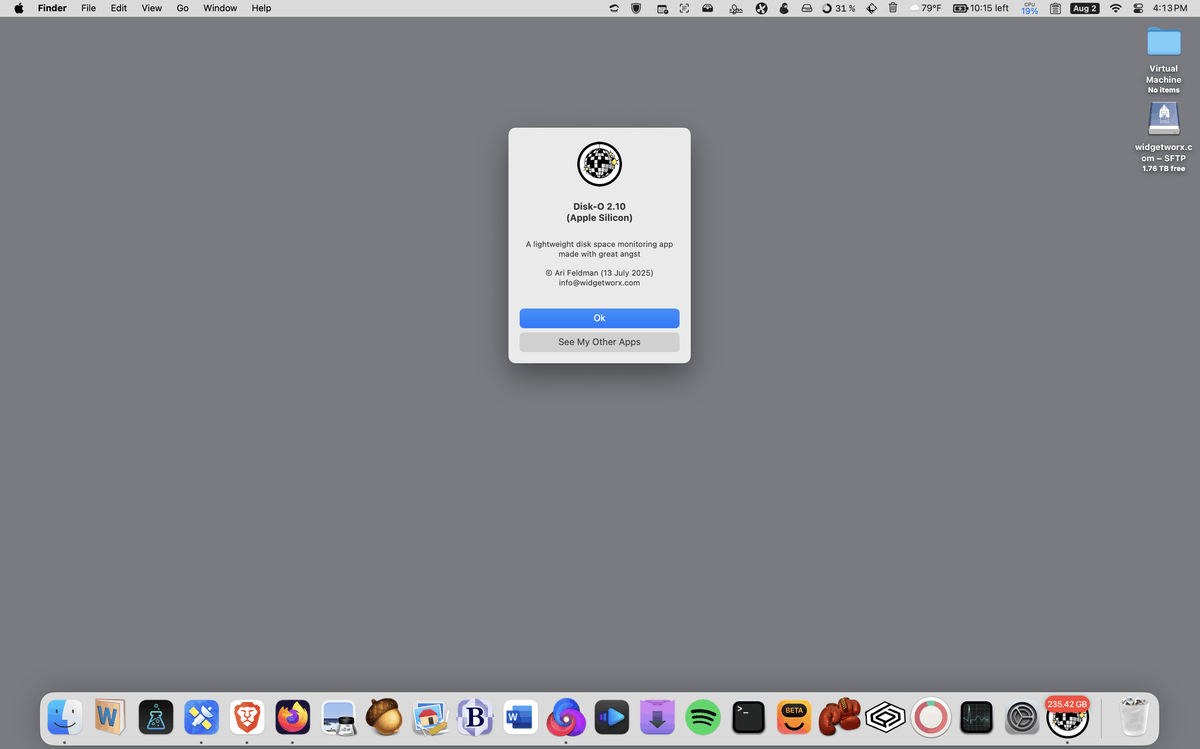
Task: Click the CPU 19% menu bar indicator
Action: pyautogui.click(x=1029, y=8)
